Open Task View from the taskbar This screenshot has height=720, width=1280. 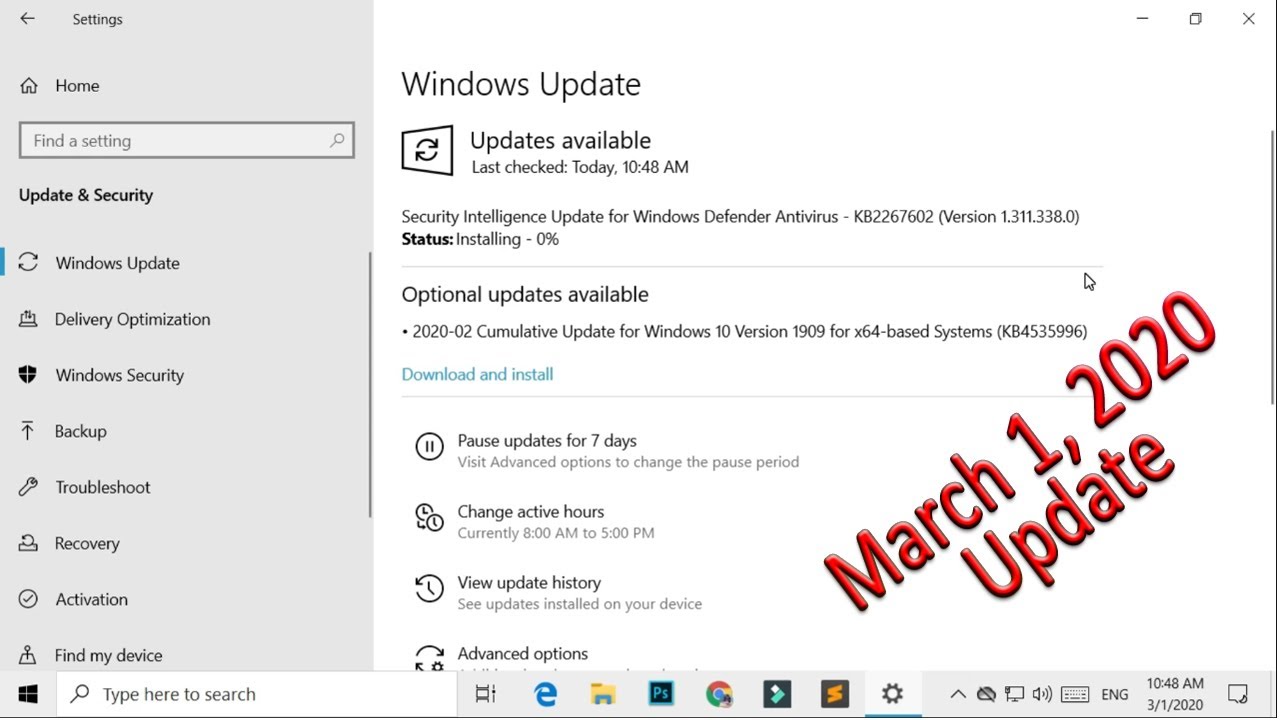(x=486, y=694)
